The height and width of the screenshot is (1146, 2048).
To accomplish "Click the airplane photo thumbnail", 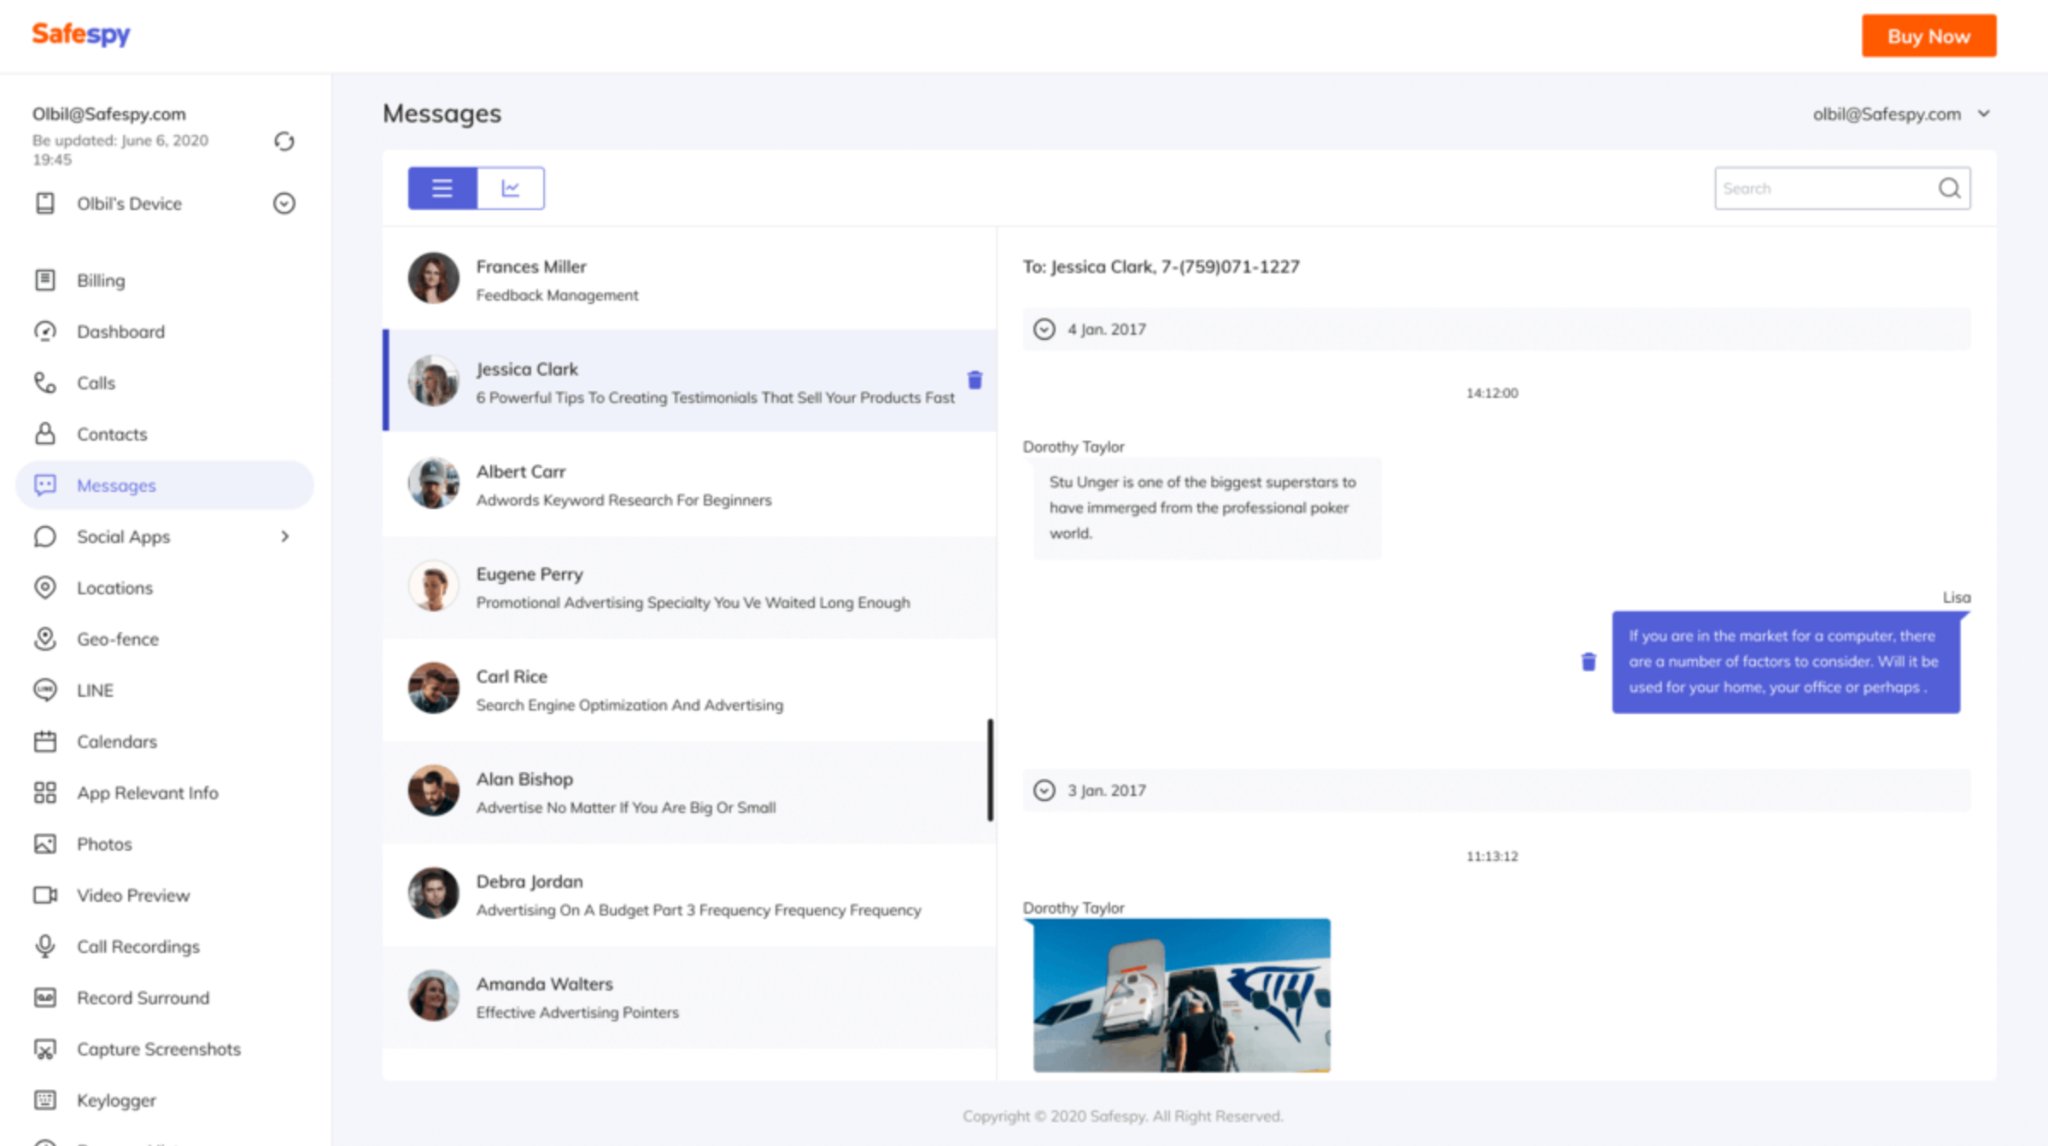I will 1181,995.
